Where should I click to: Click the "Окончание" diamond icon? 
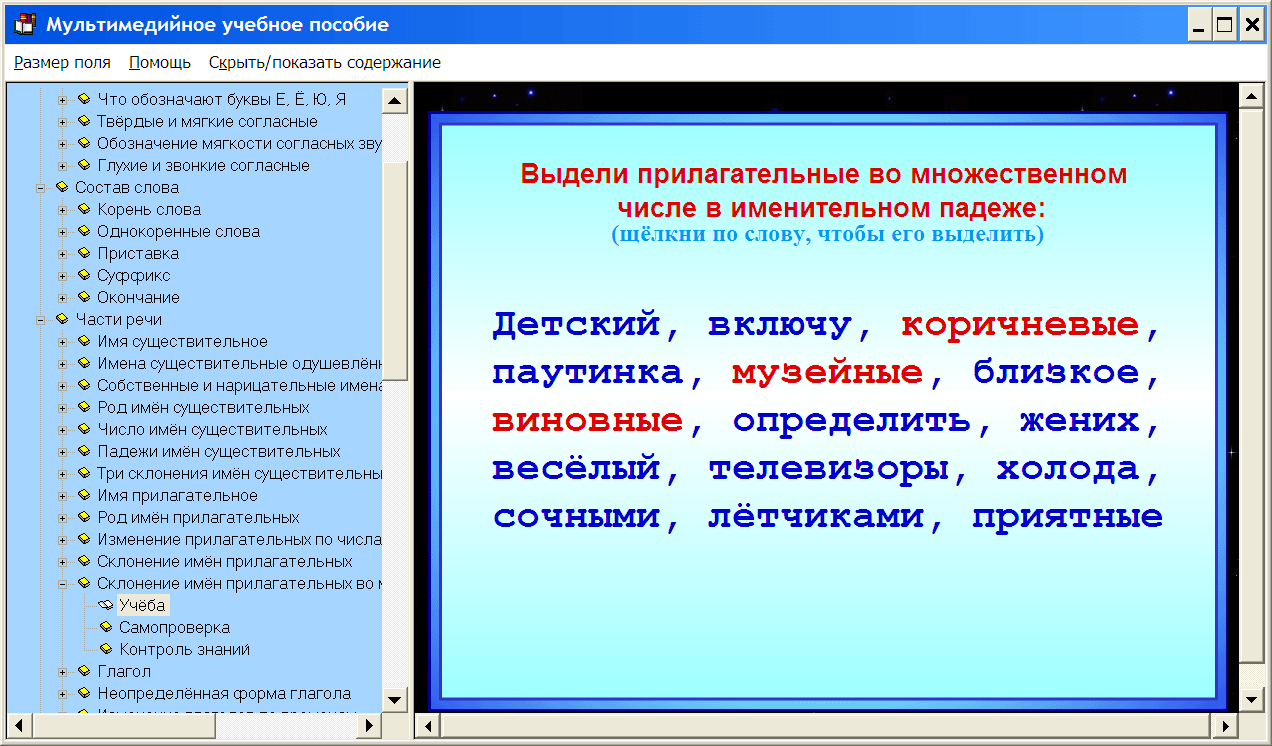click(85, 297)
